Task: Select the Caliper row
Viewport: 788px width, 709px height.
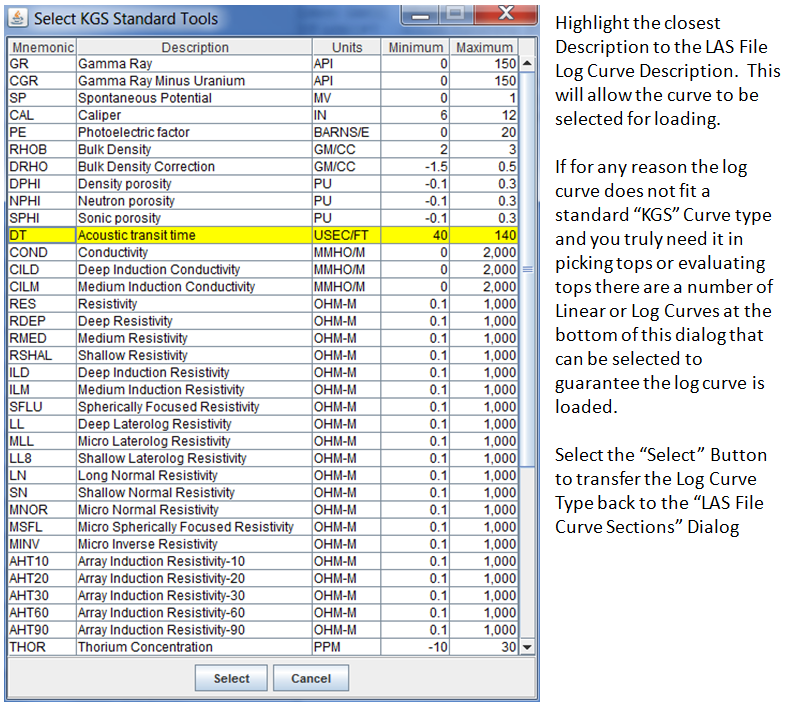Action: click(263, 115)
